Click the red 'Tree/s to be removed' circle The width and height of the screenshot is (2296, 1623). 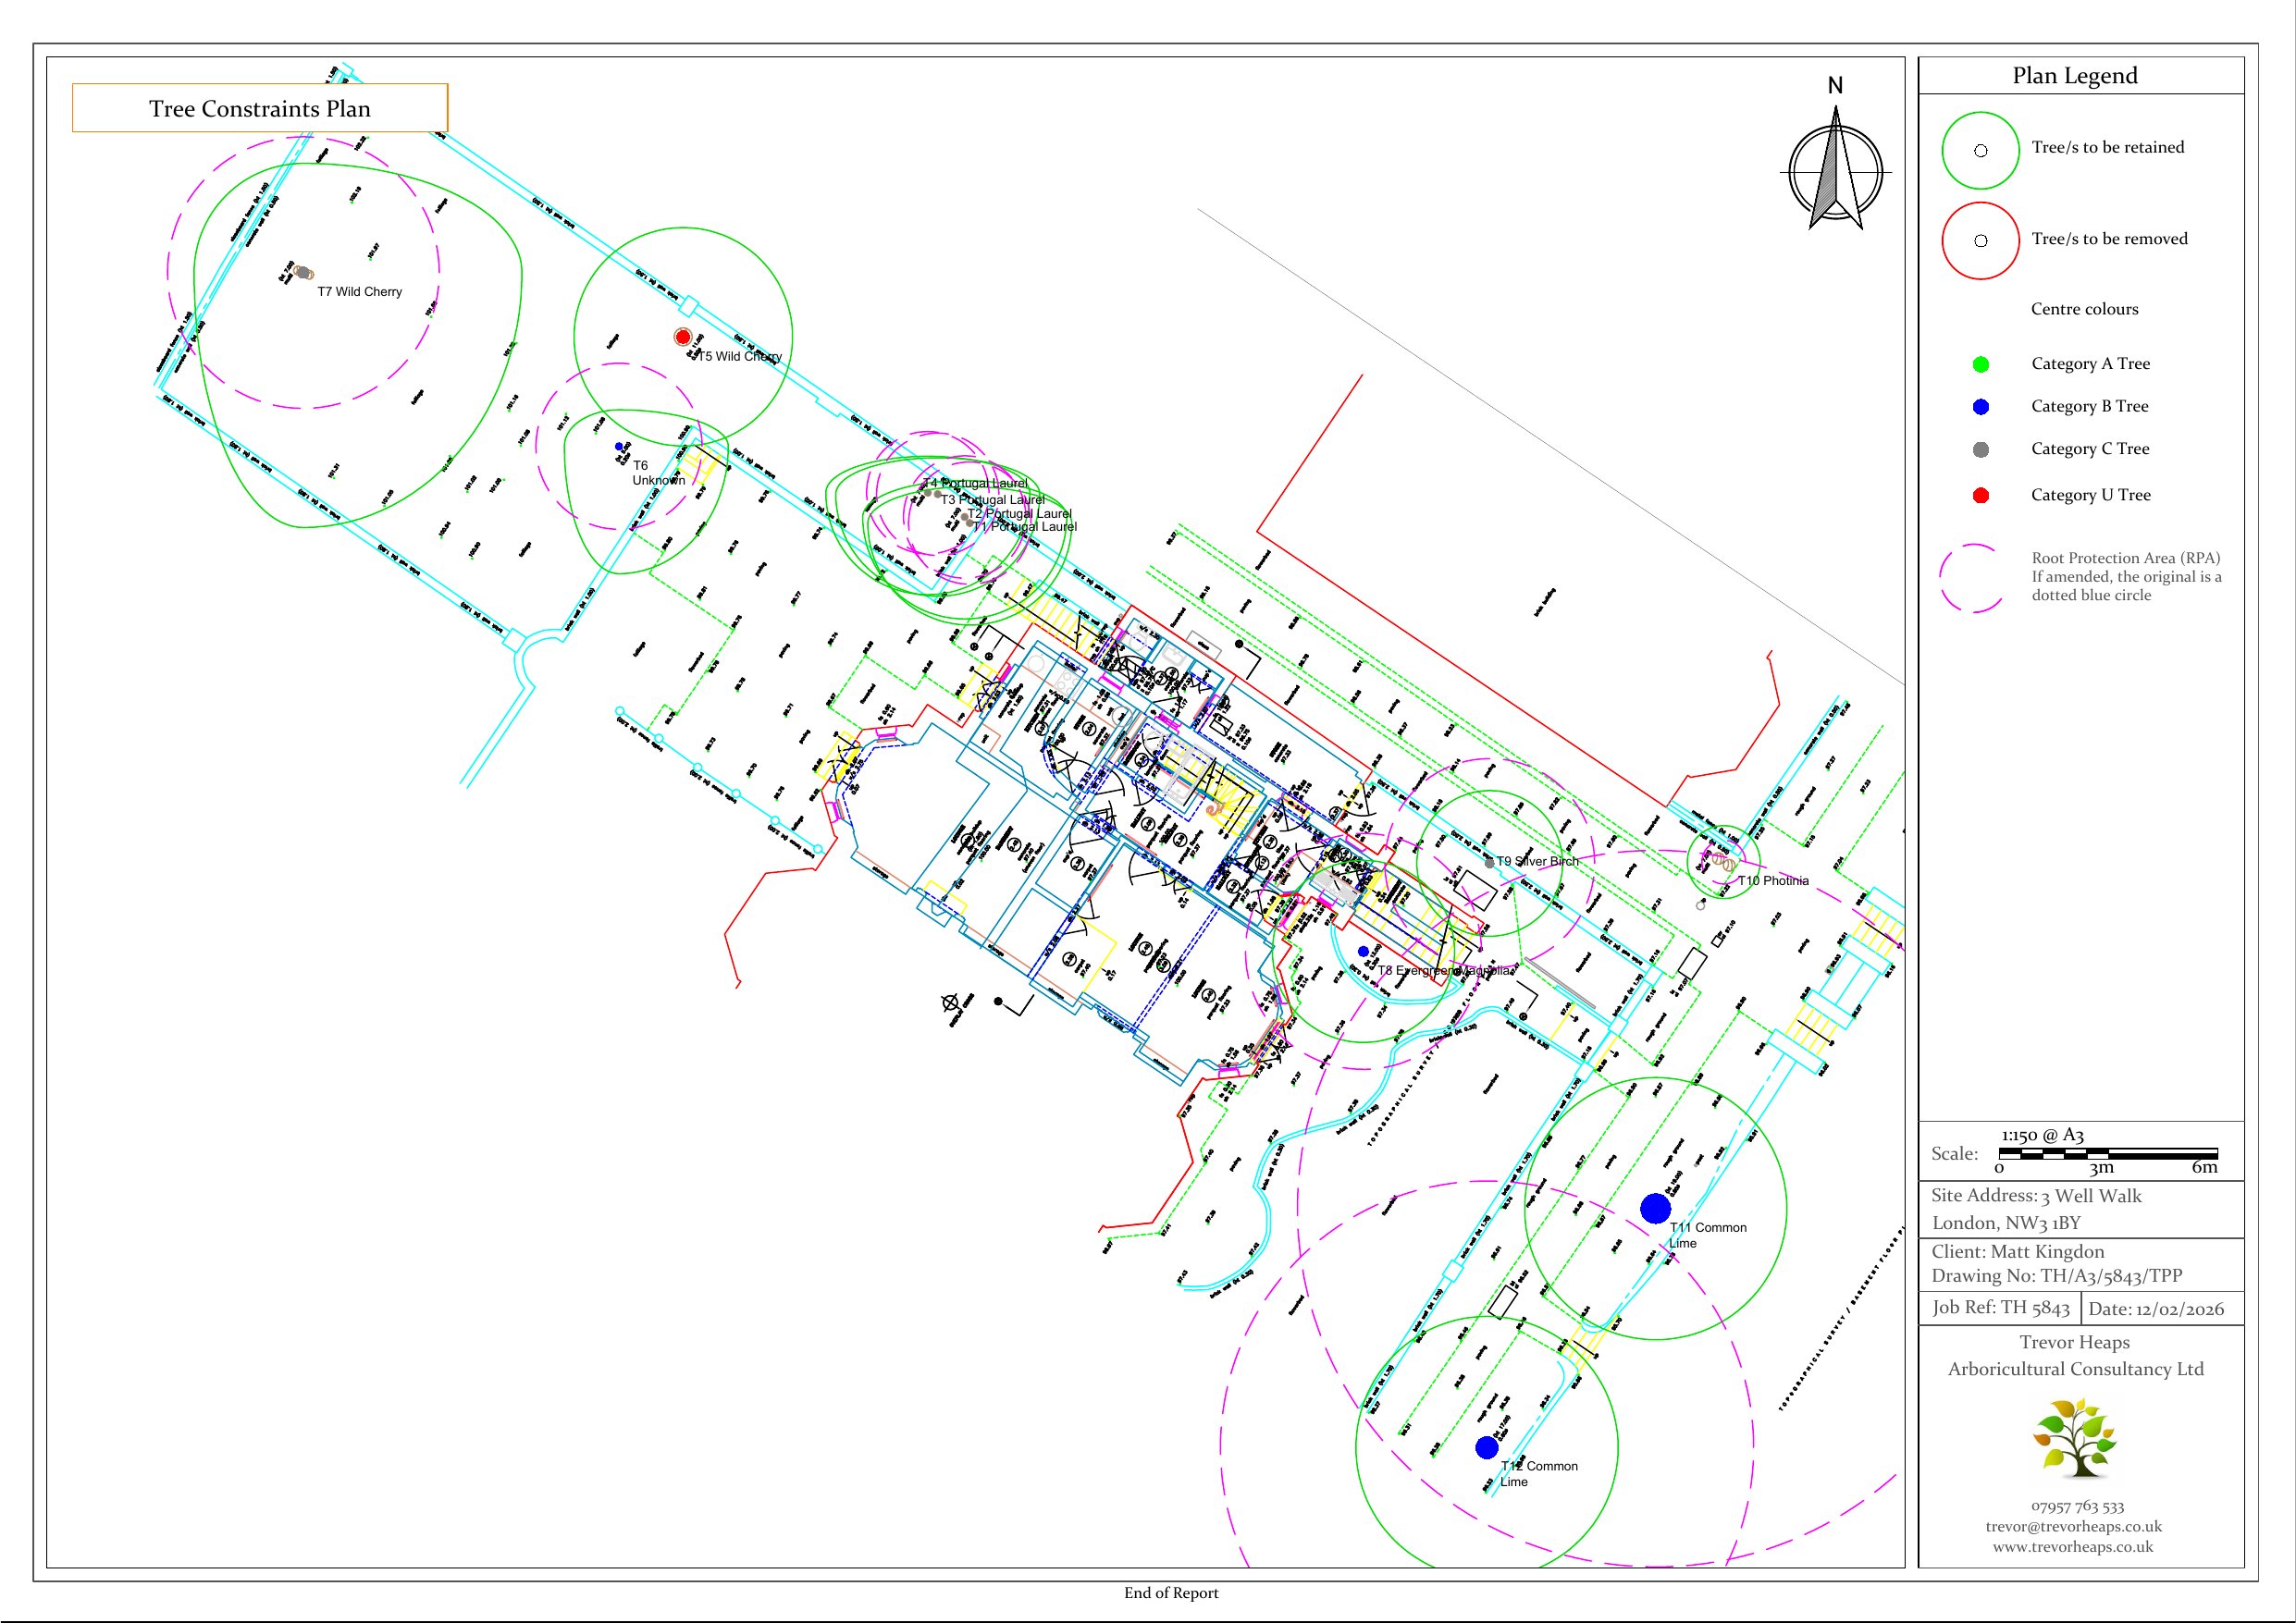click(x=1980, y=241)
